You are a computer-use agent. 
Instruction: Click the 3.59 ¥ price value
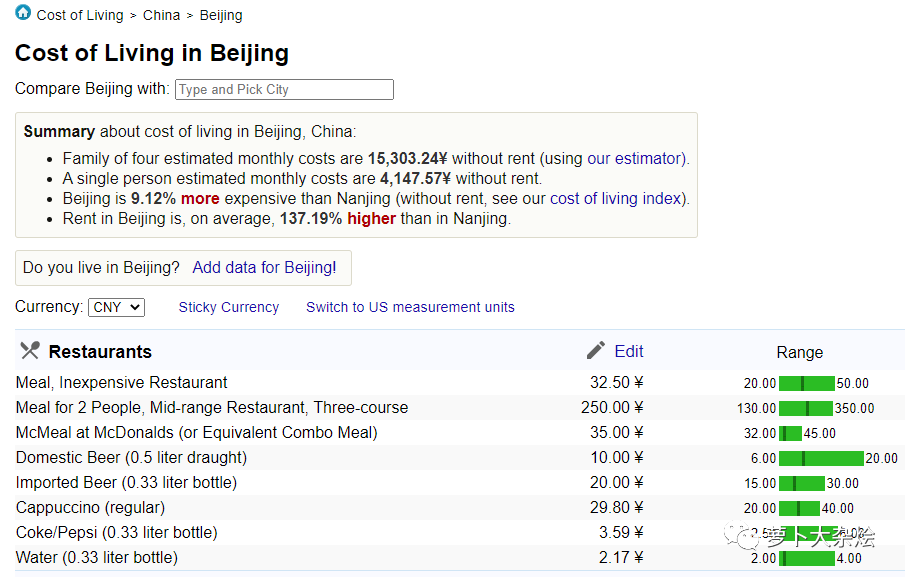[x=621, y=532]
